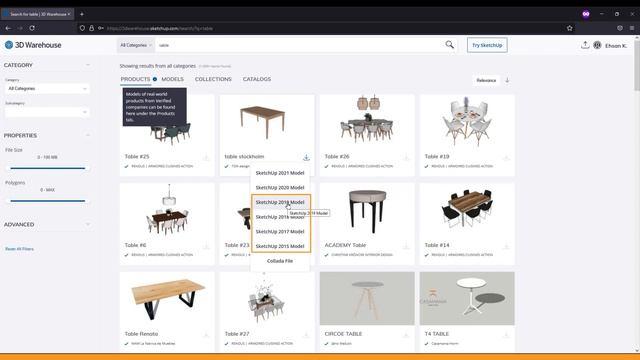Viewport: 640px width, 360px height.
Task: Click download icon on table stockholm
Action: [306, 157]
